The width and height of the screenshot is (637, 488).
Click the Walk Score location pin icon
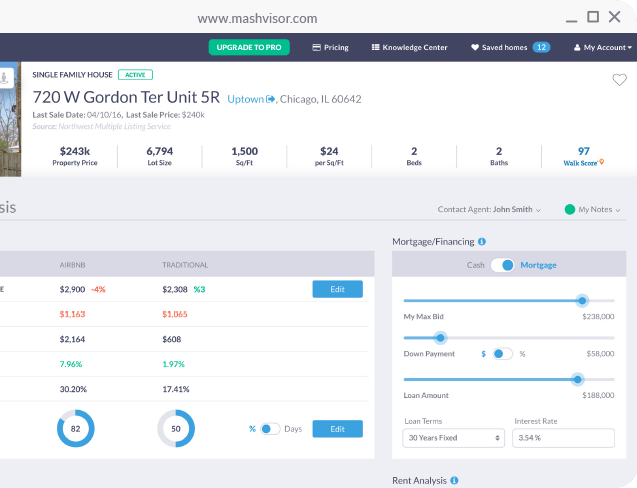602,162
